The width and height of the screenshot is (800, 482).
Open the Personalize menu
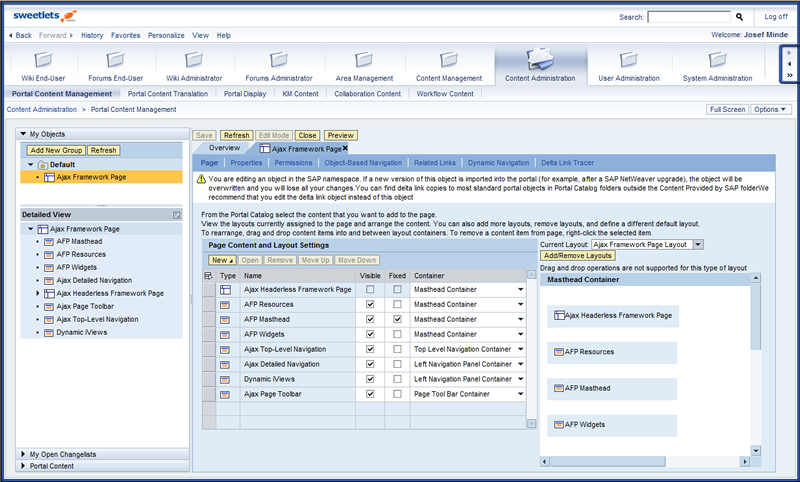(166, 35)
